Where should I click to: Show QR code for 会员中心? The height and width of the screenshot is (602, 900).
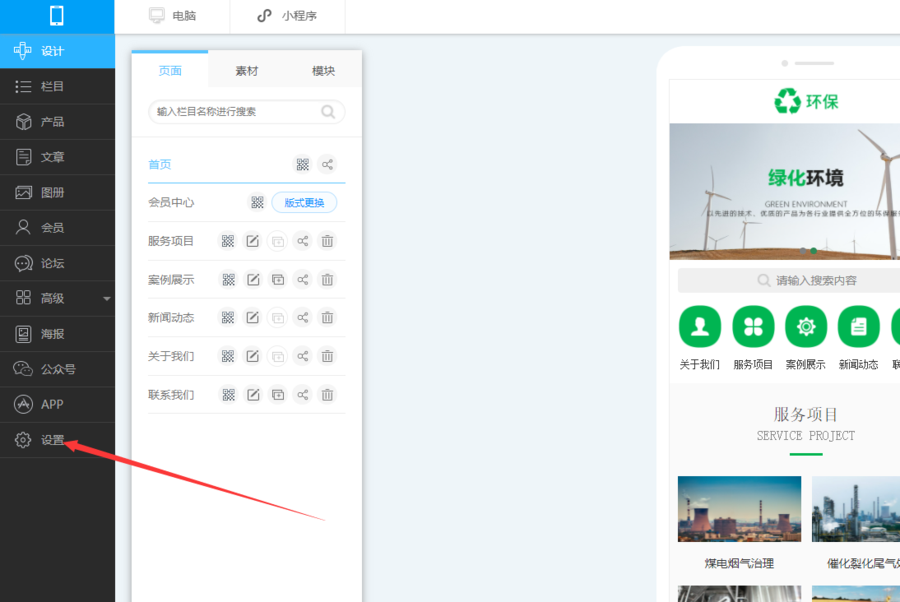[x=257, y=202]
